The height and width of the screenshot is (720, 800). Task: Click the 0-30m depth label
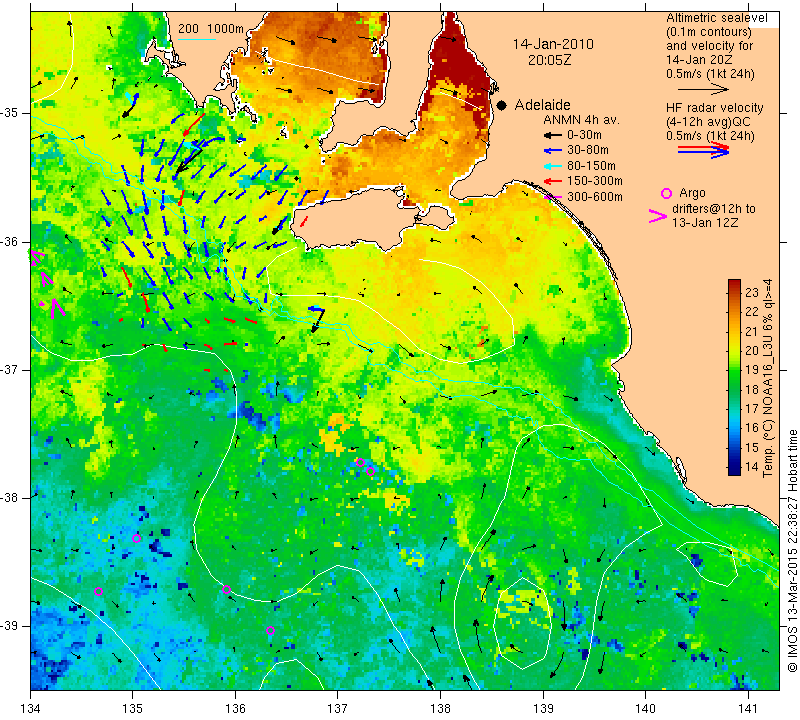584,135
